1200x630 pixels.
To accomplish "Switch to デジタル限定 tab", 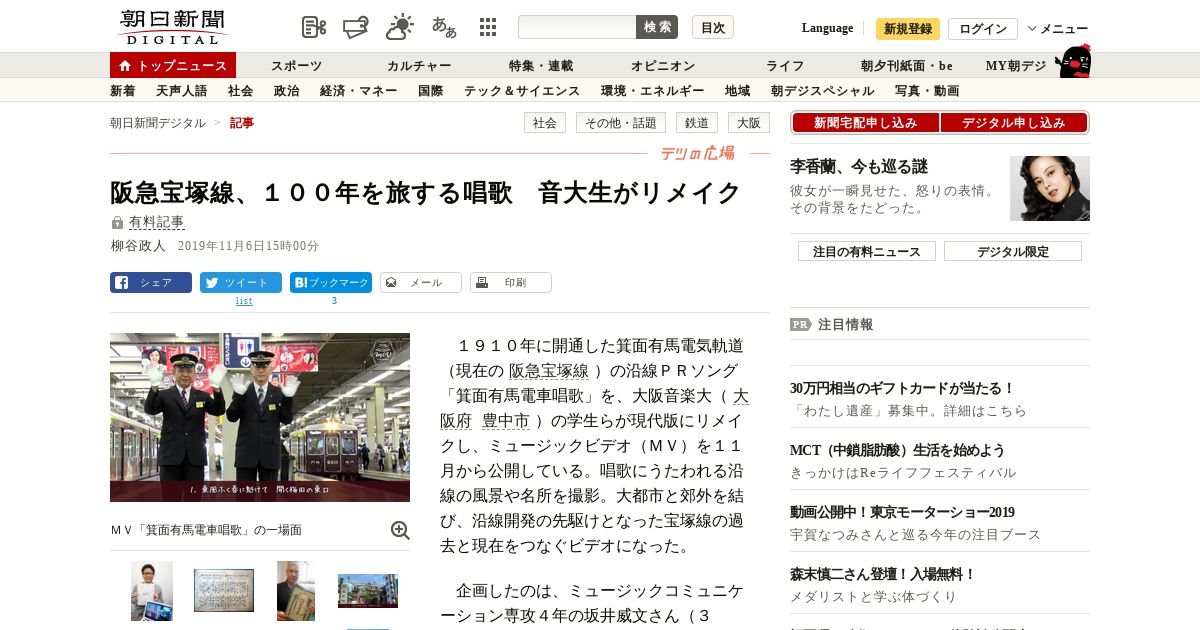I will click(x=1013, y=251).
